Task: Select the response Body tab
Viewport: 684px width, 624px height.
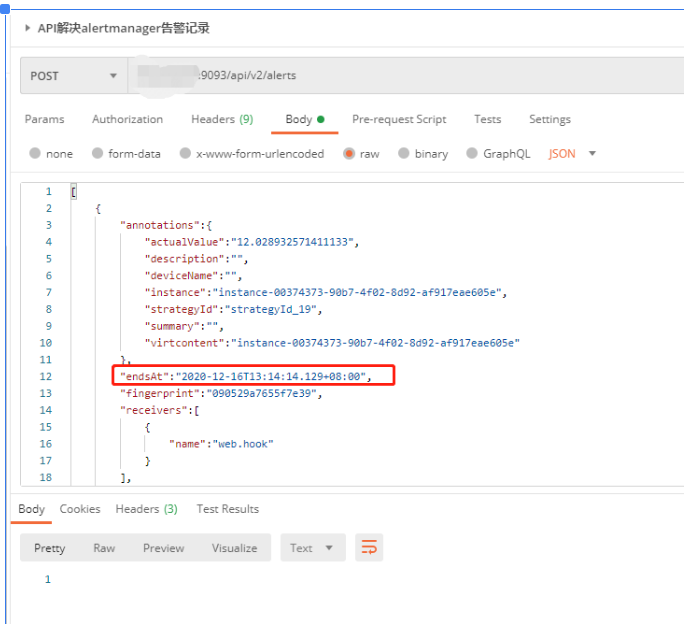Action: (31, 509)
